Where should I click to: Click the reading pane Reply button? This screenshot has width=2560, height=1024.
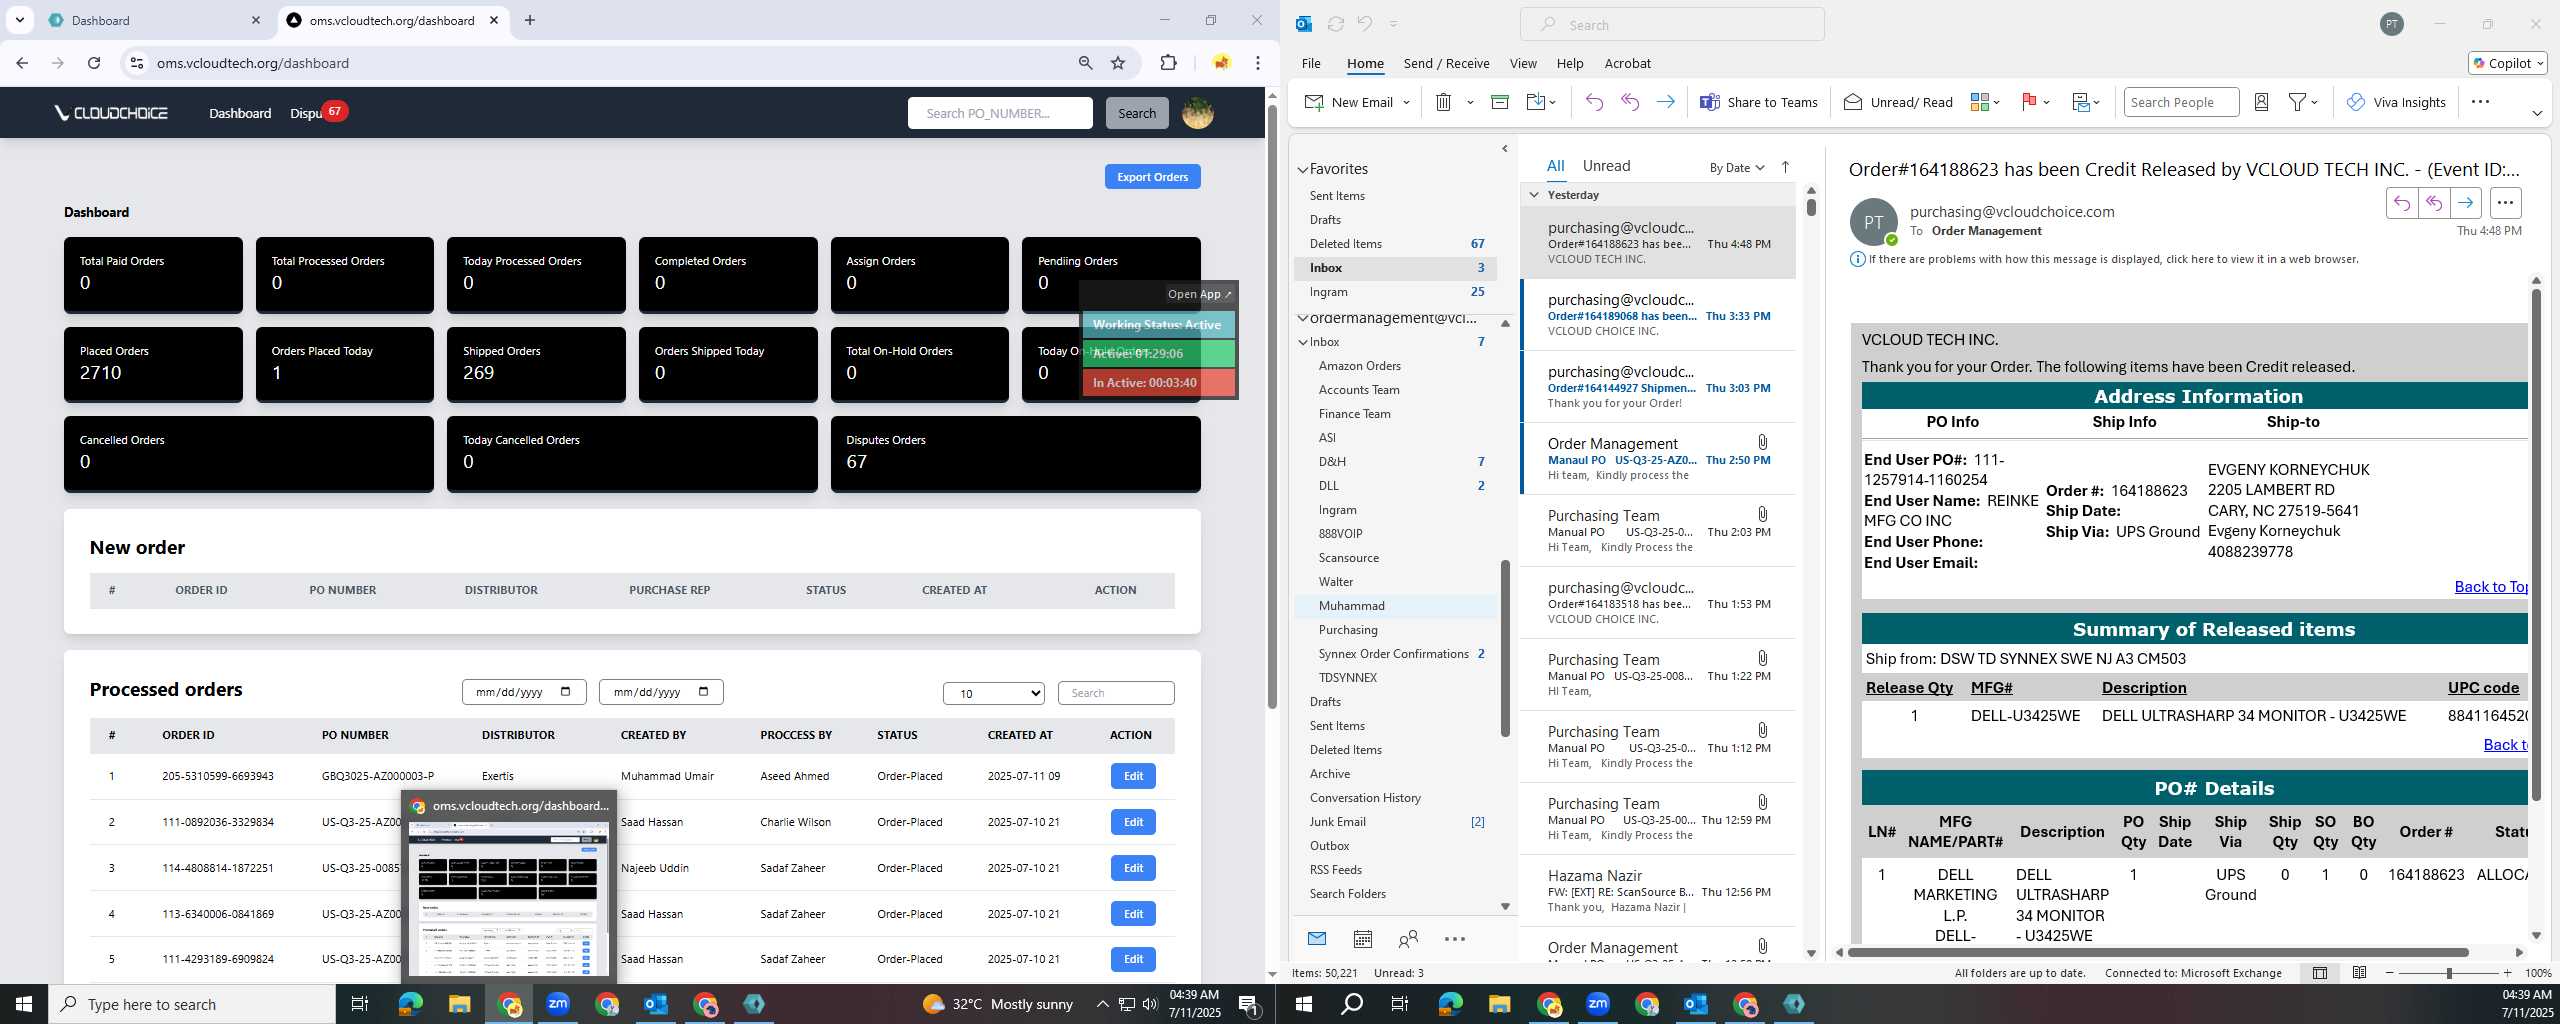click(2401, 203)
